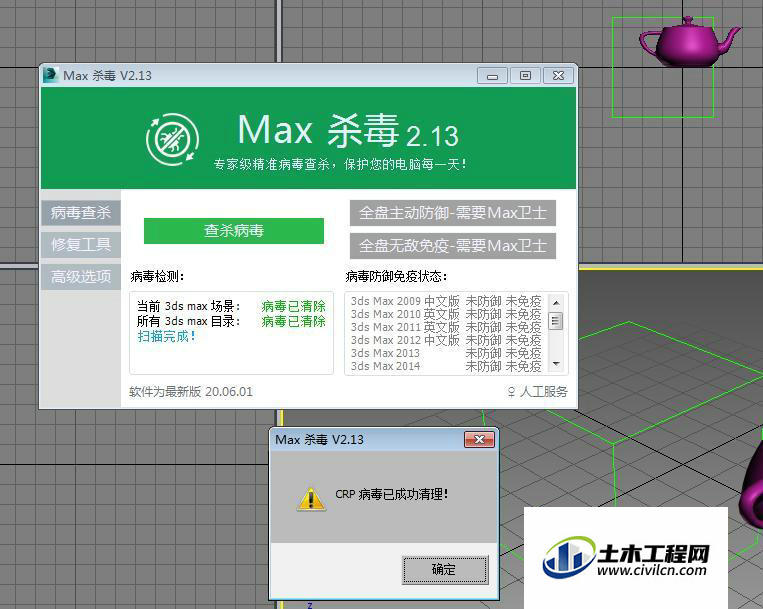Select row 3ds Max 2011 英文版

446,327
